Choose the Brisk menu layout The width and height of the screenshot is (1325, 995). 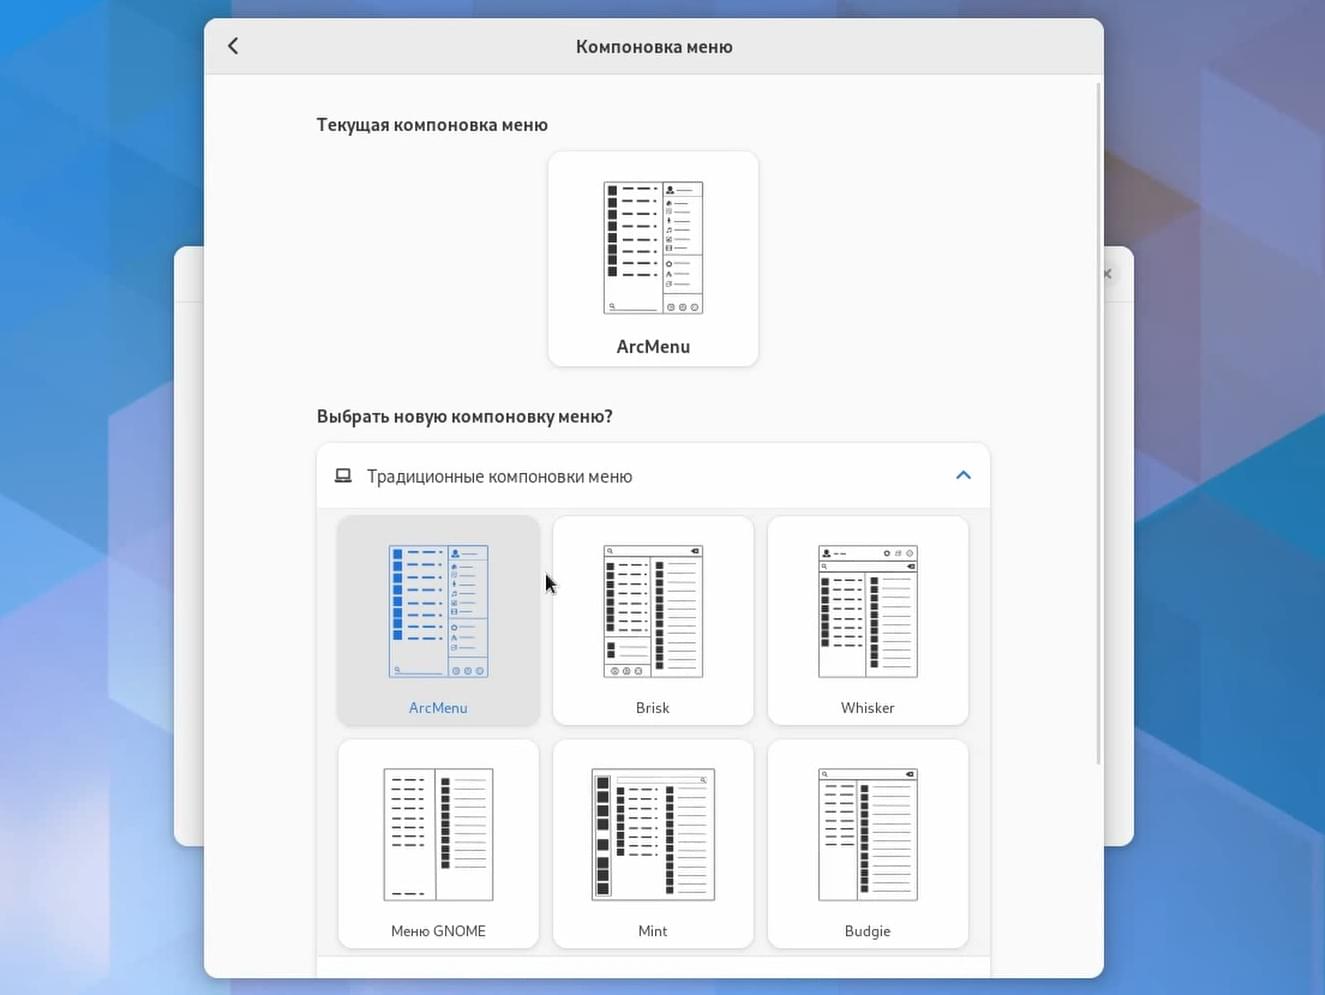tap(653, 620)
